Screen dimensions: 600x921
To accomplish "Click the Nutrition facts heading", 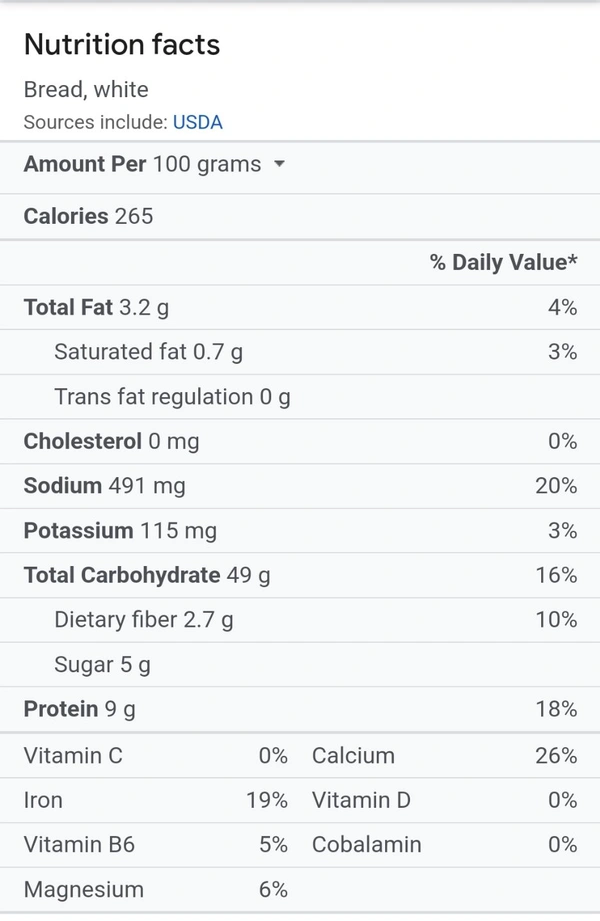I will pos(122,45).
